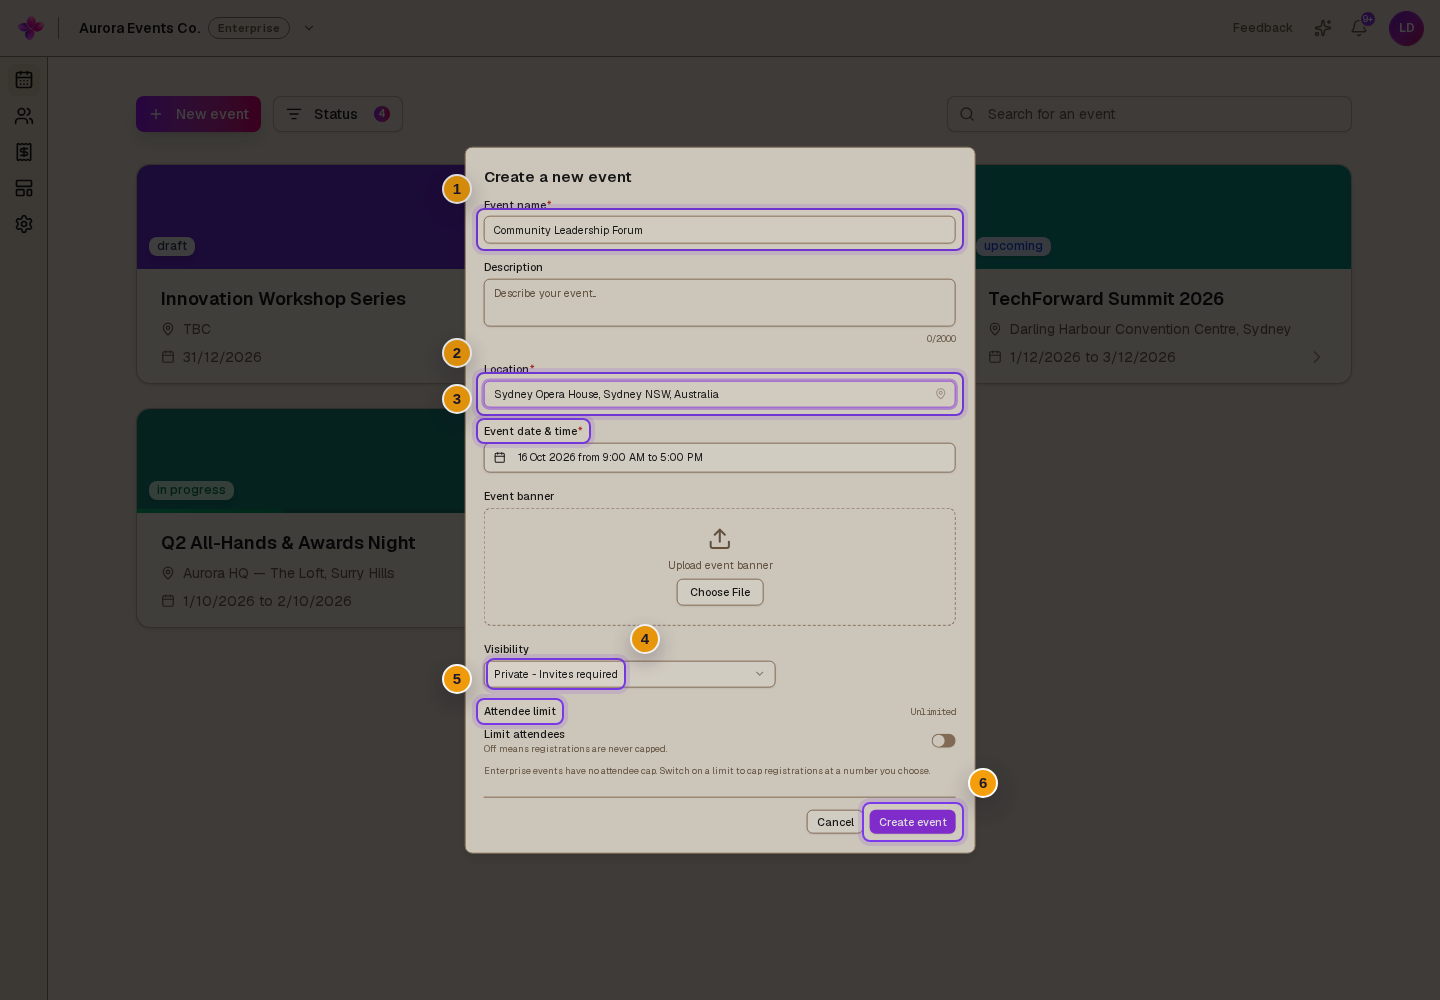Open the Events calendar sidebar icon
The width and height of the screenshot is (1440, 1000).
24,80
